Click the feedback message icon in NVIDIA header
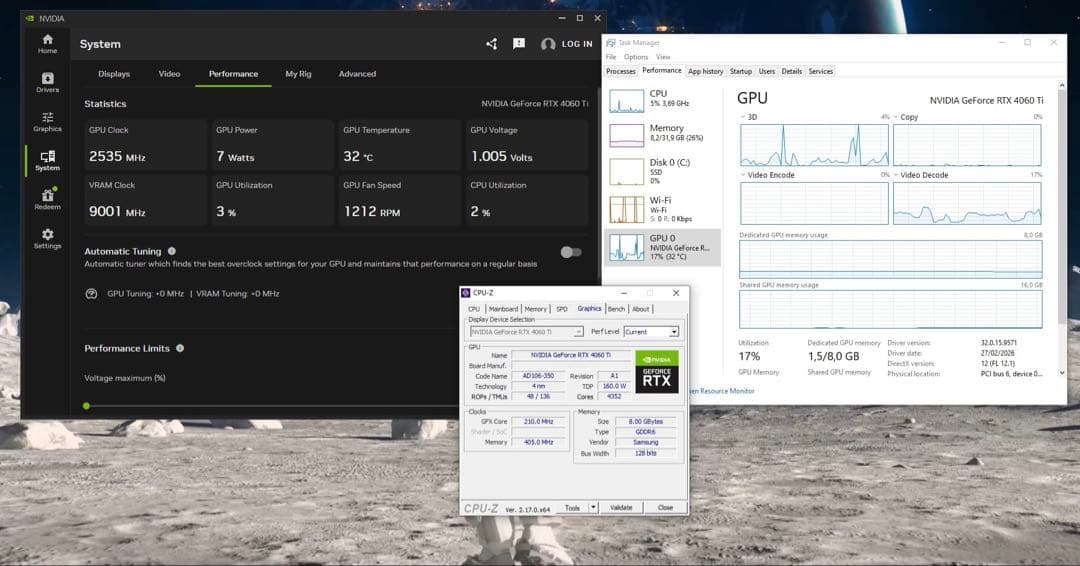This screenshot has height=566, width=1080. 519,43
